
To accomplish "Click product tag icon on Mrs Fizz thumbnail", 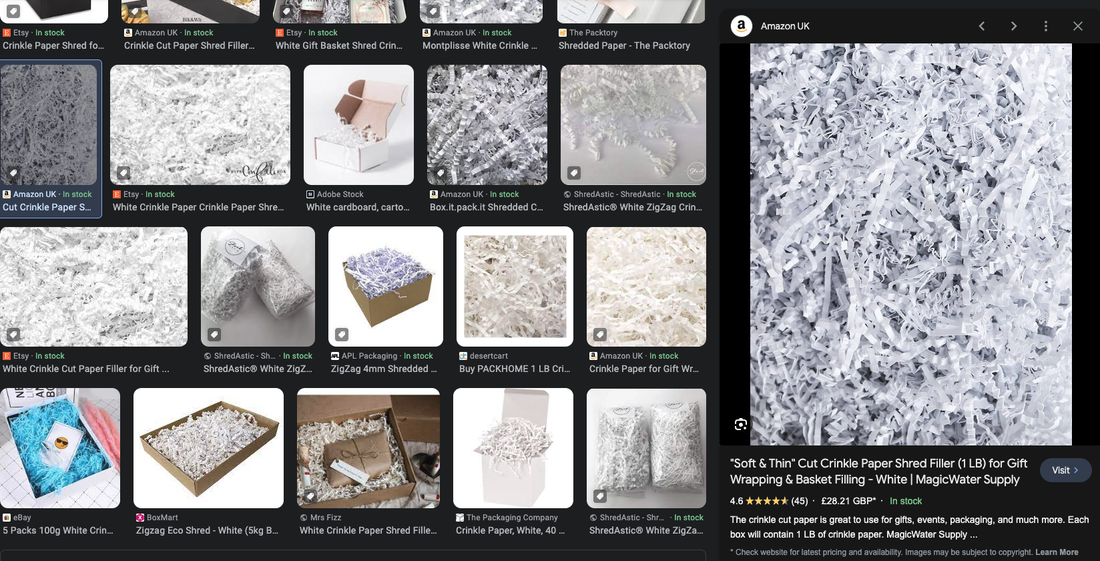I will tap(310, 496).
